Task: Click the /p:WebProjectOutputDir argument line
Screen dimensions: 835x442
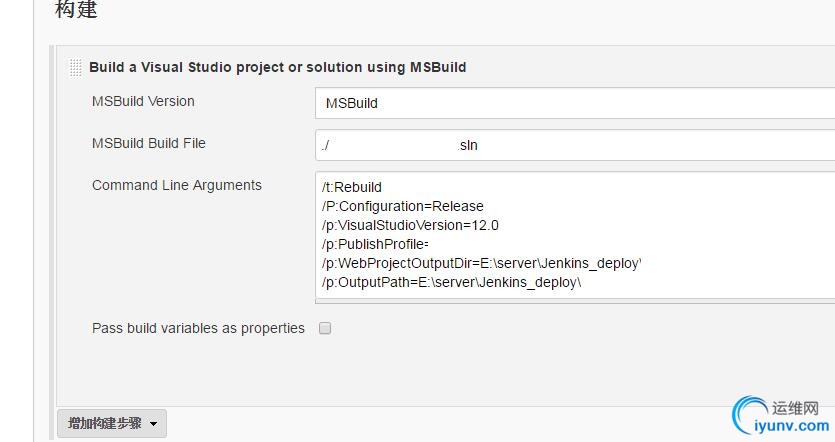Action: 481,264
